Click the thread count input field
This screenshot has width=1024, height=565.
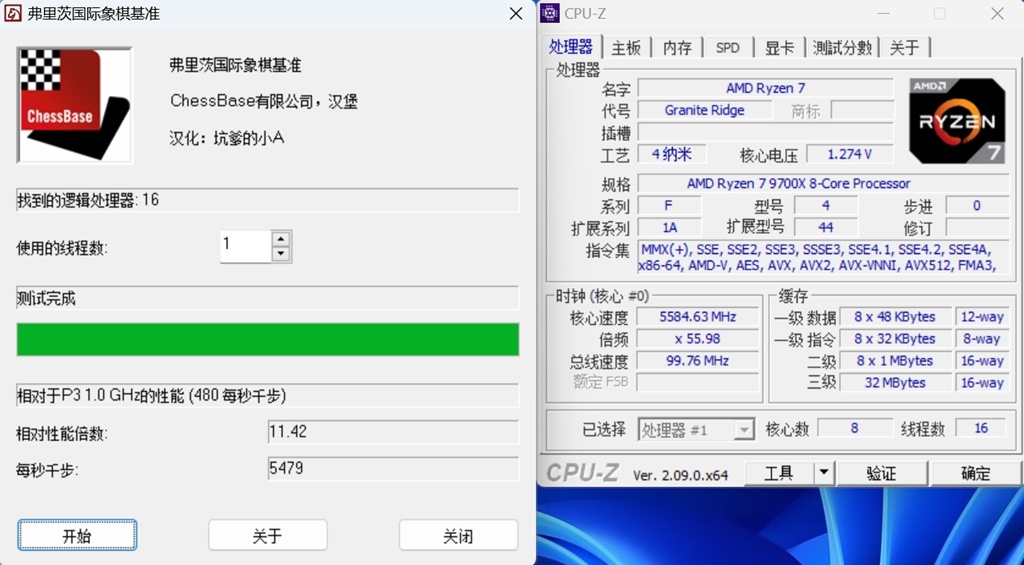[x=246, y=246]
